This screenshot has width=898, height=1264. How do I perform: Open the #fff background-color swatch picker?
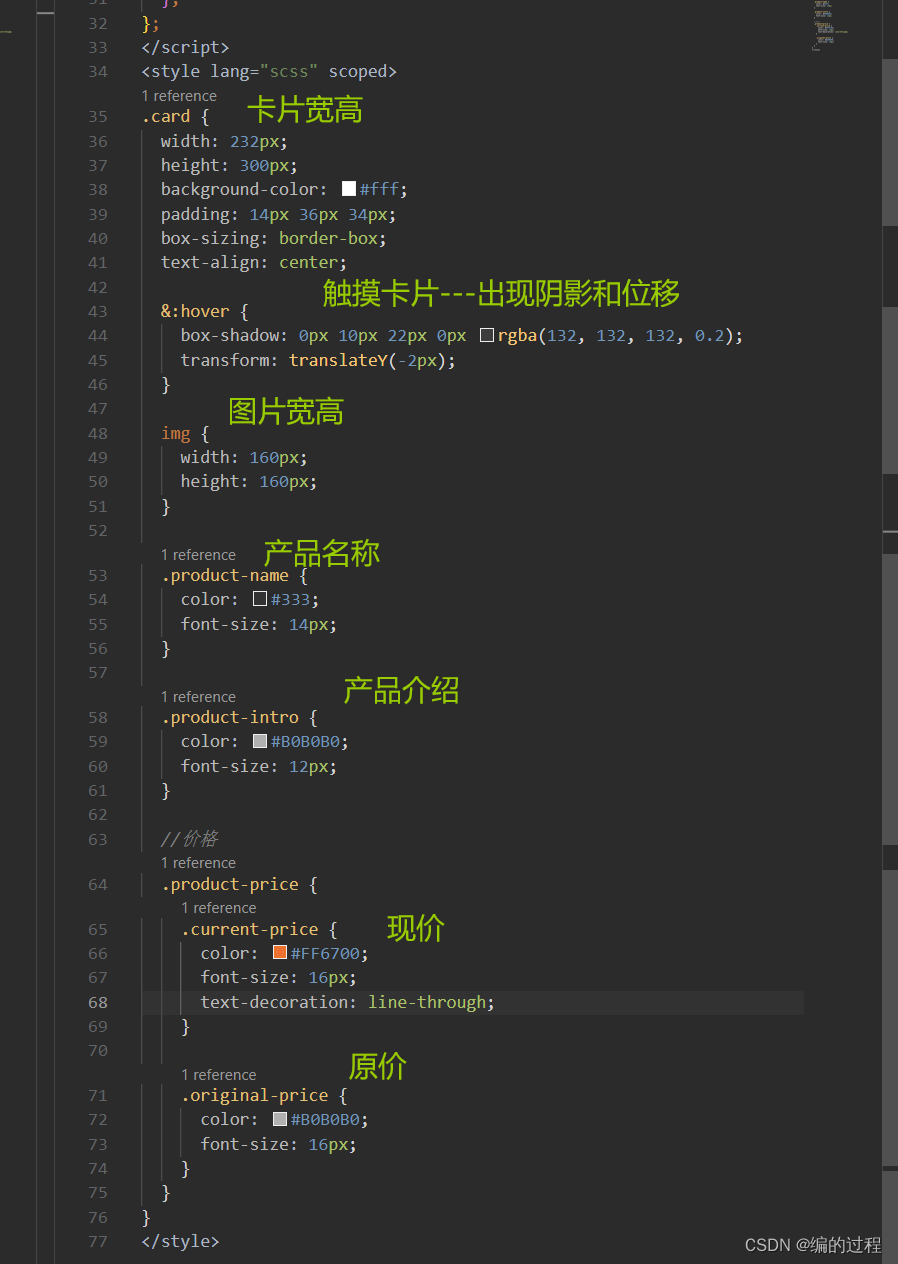(x=349, y=189)
